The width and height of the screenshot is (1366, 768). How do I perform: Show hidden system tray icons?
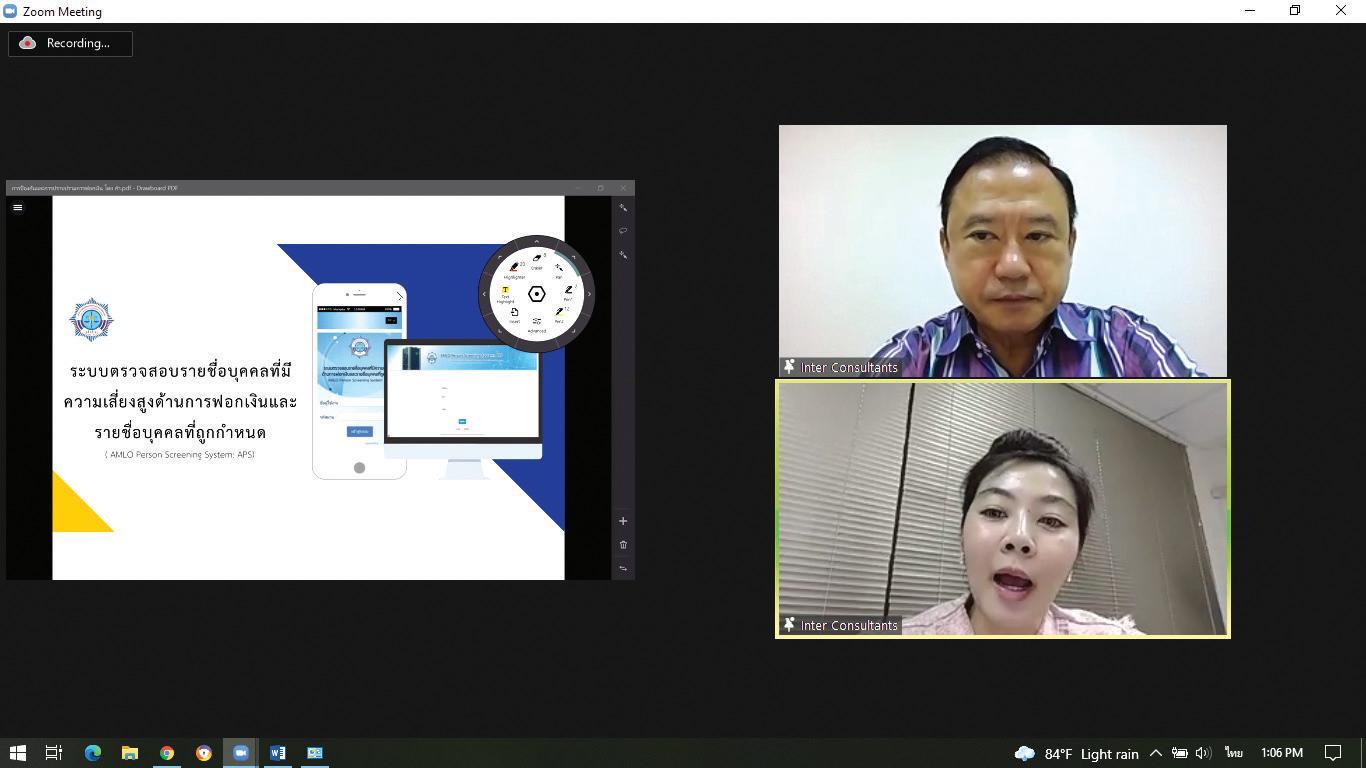[1156, 753]
